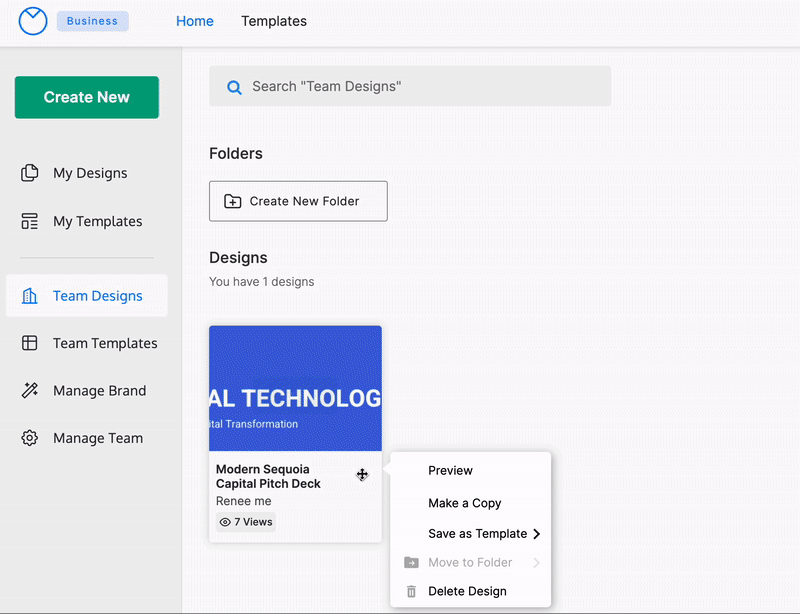Click the My Designs pages icon
800x614 pixels.
[30, 173]
